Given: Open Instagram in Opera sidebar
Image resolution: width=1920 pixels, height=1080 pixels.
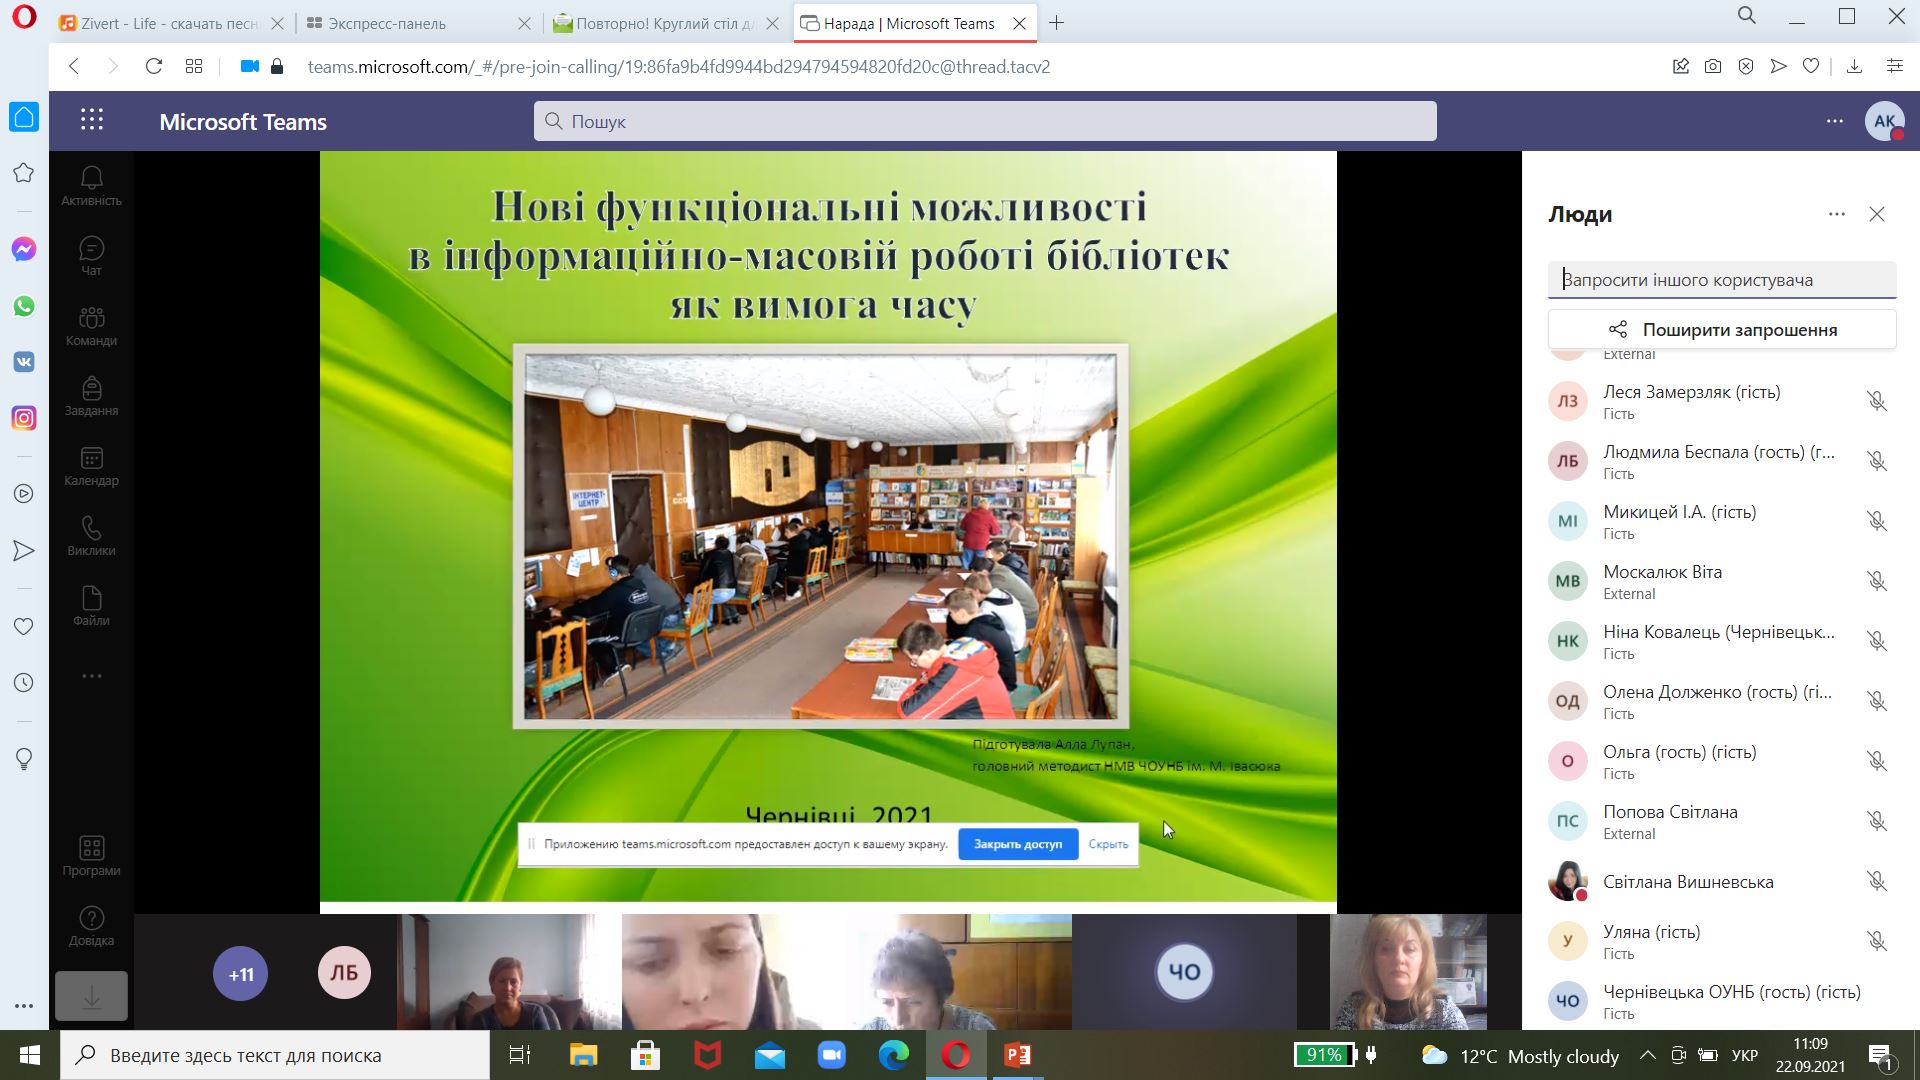Looking at the screenshot, I should (24, 418).
